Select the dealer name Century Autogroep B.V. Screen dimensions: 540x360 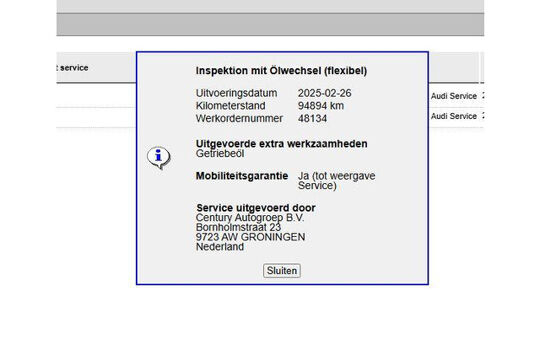(250, 218)
